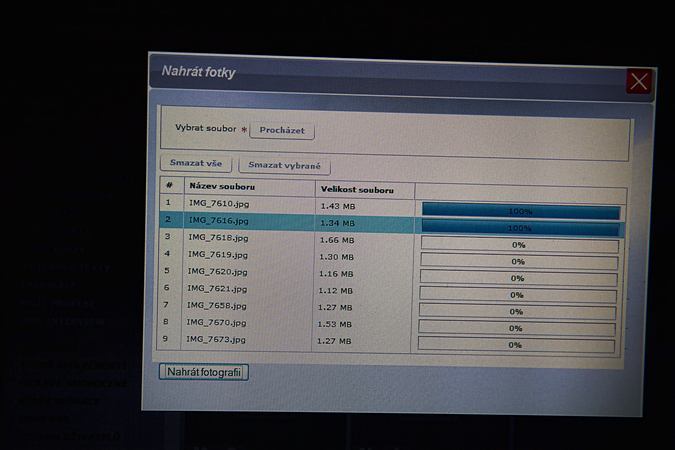
Task: Select file IMG_7610.jpg
Action: pos(219,204)
